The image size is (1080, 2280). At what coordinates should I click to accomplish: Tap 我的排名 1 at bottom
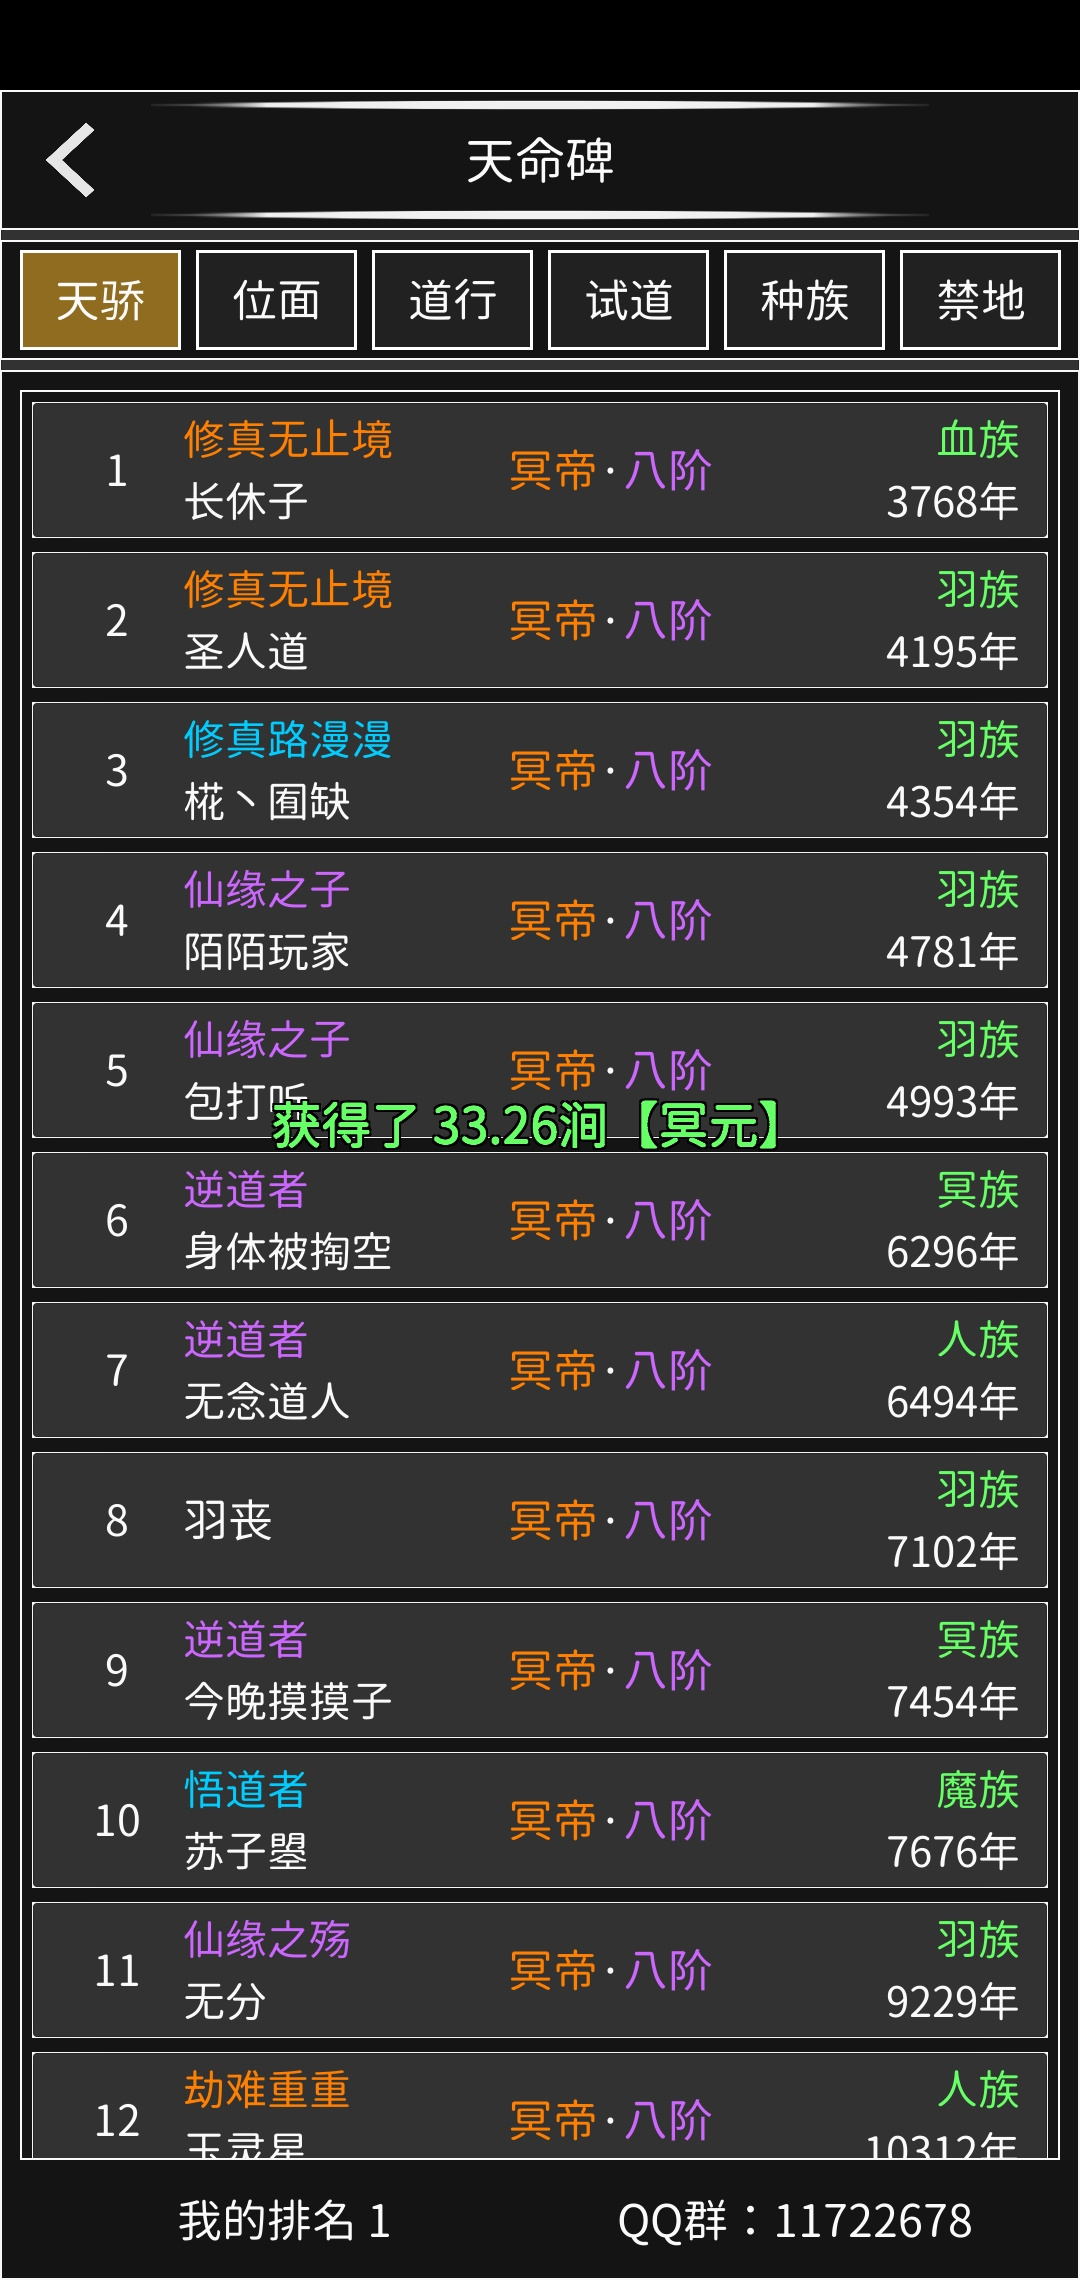tap(284, 2221)
